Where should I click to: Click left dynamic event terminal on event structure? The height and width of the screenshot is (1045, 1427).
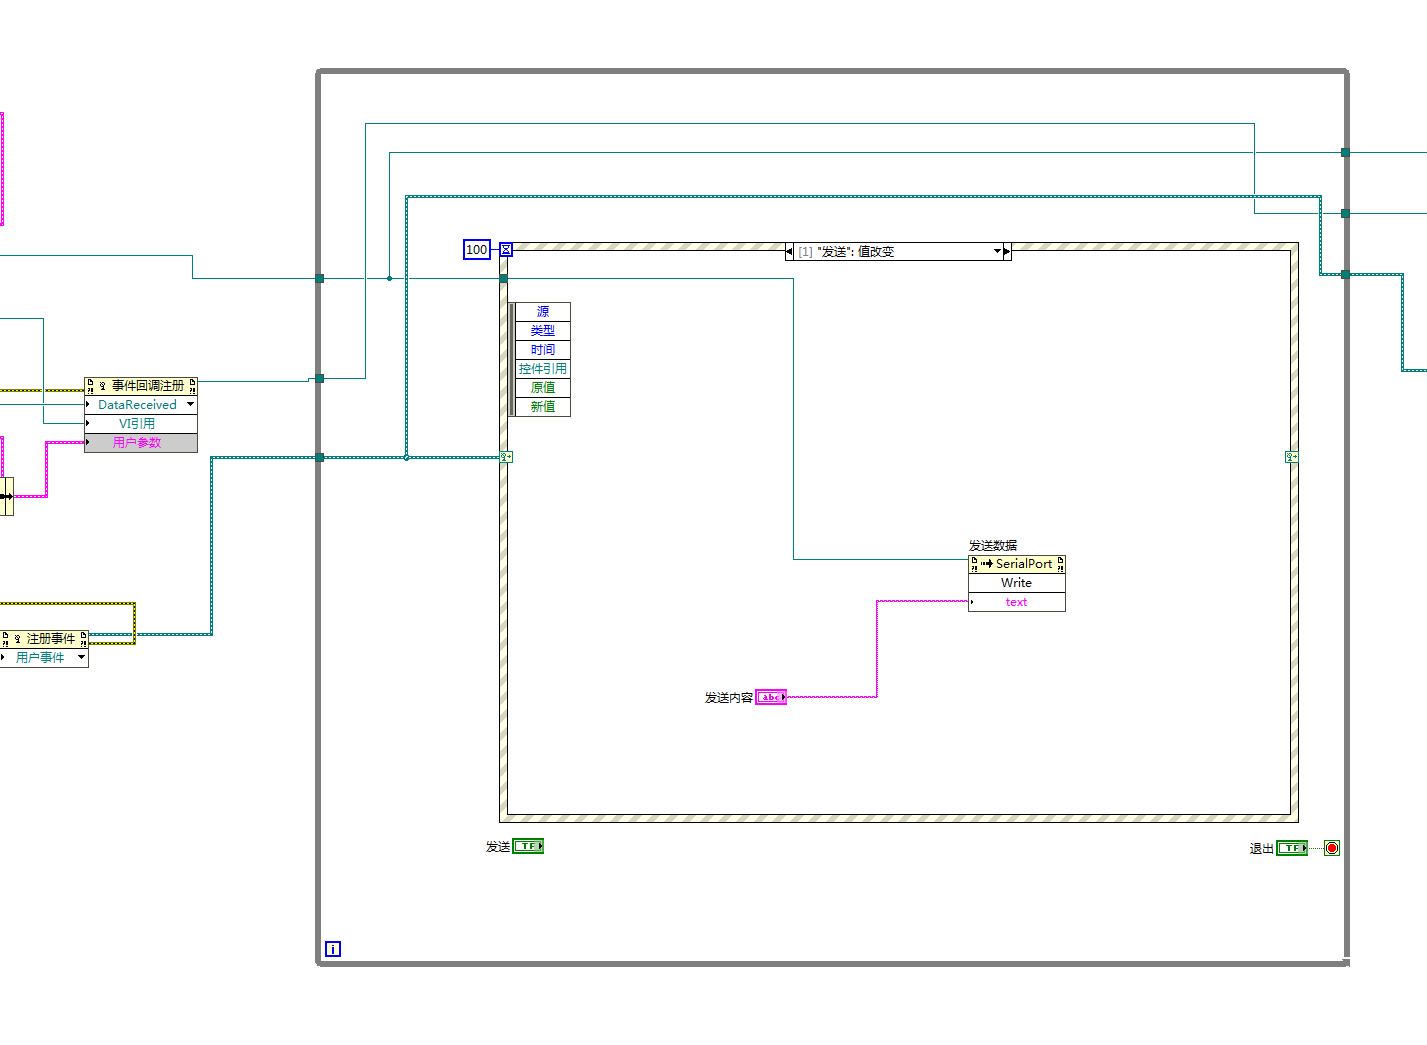pos(506,457)
